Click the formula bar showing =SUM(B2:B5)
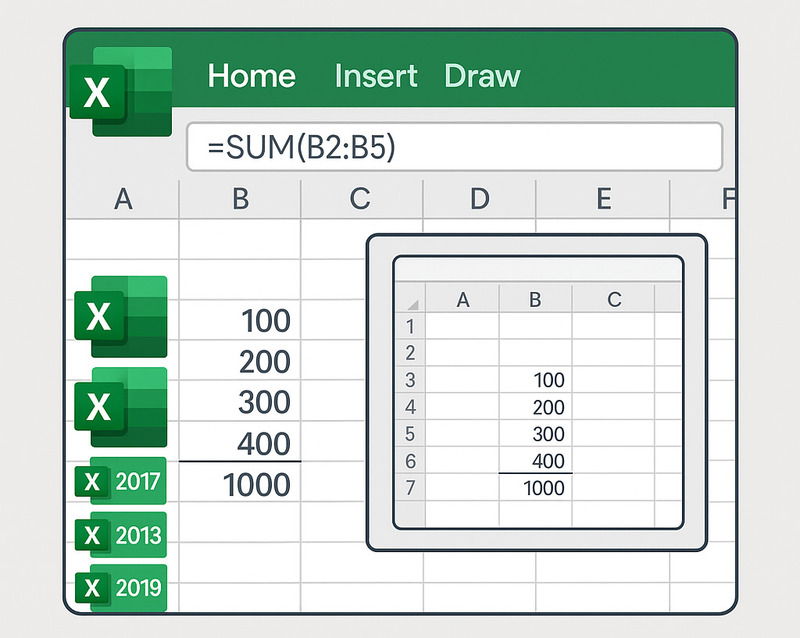Image resolution: width=800 pixels, height=638 pixels. click(x=455, y=146)
